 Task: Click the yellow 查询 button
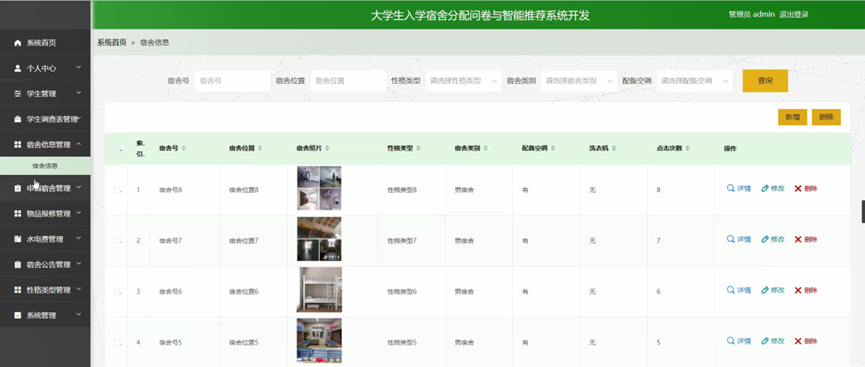coord(765,81)
